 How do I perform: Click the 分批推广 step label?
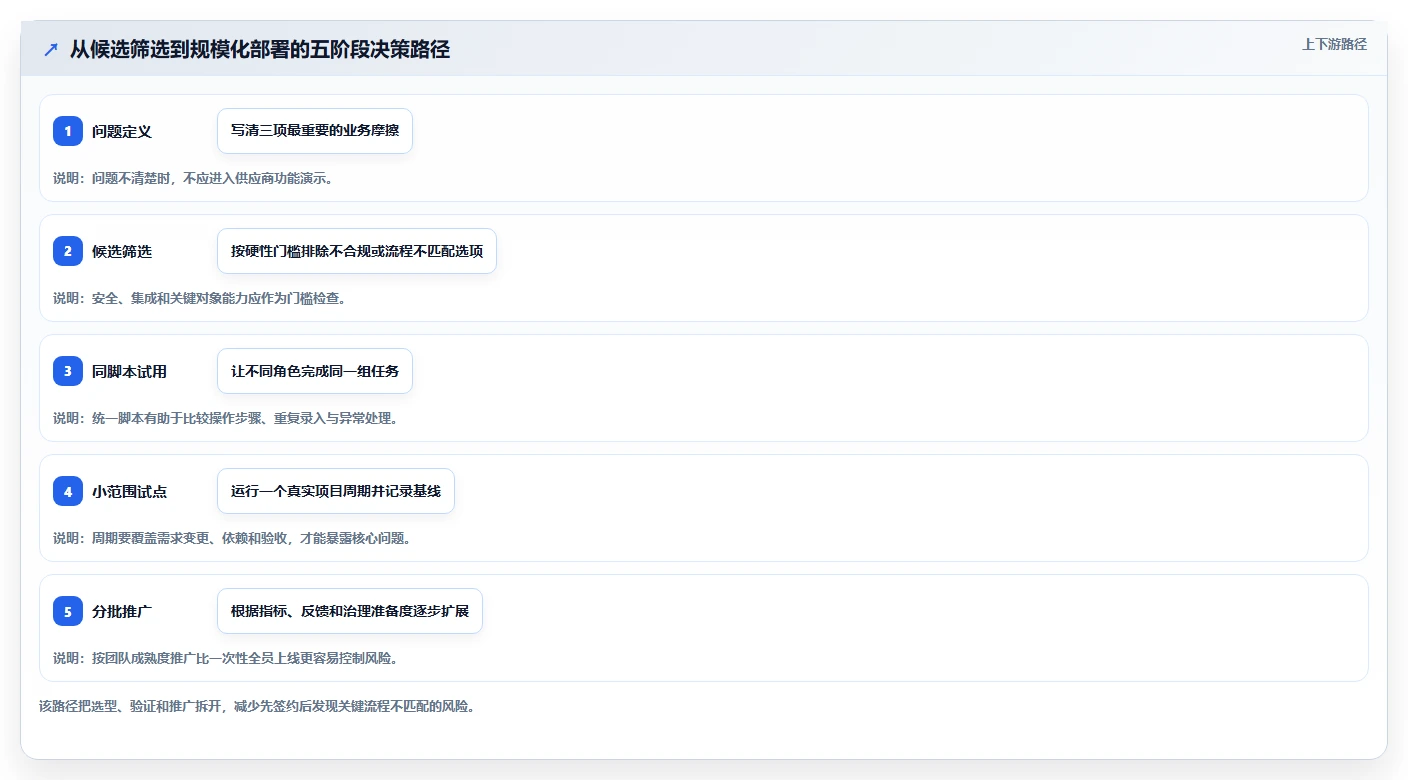[x=122, y=611]
